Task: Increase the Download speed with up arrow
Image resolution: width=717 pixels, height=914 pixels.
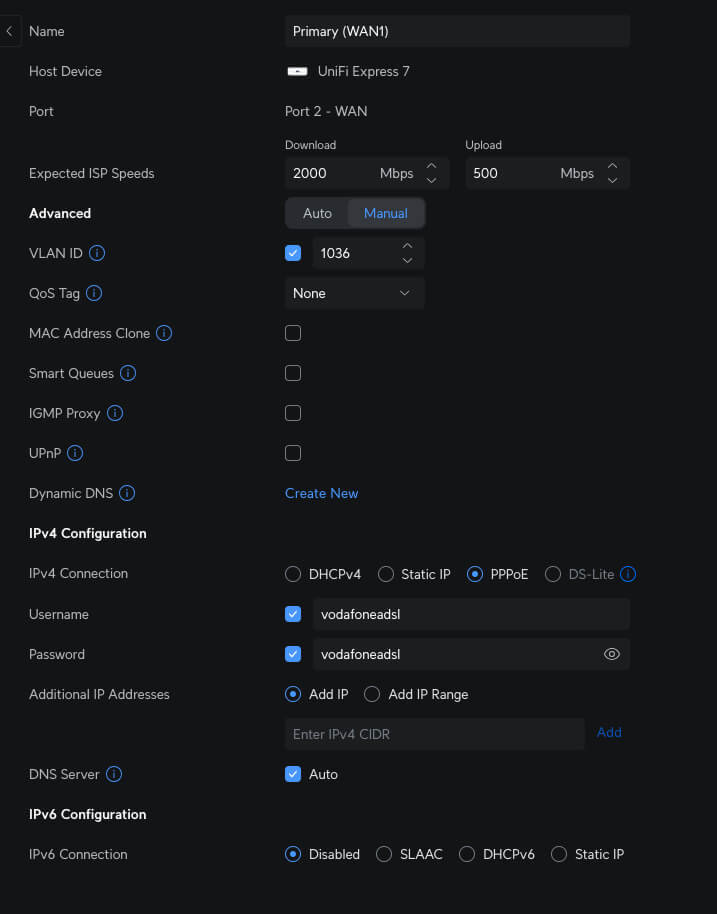Action: point(431,166)
